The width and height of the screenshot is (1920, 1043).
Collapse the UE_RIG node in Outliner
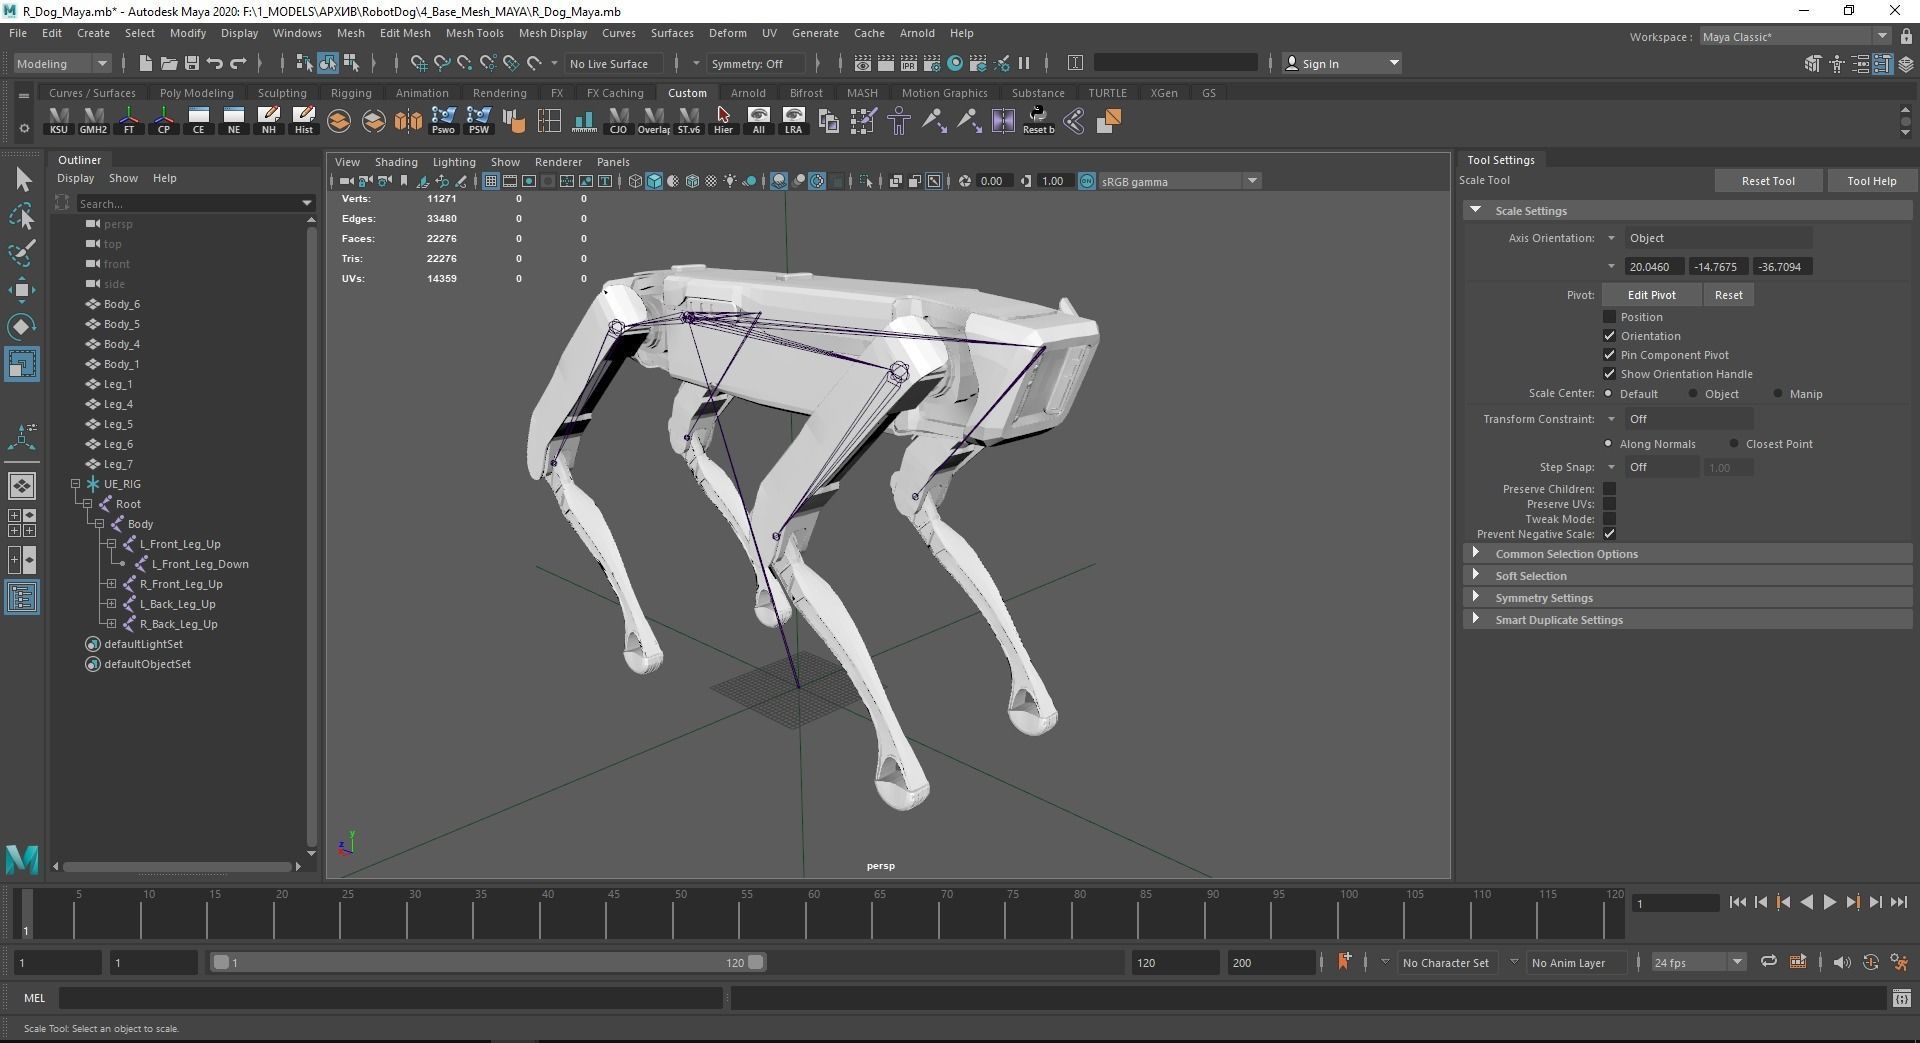[76, 484]
